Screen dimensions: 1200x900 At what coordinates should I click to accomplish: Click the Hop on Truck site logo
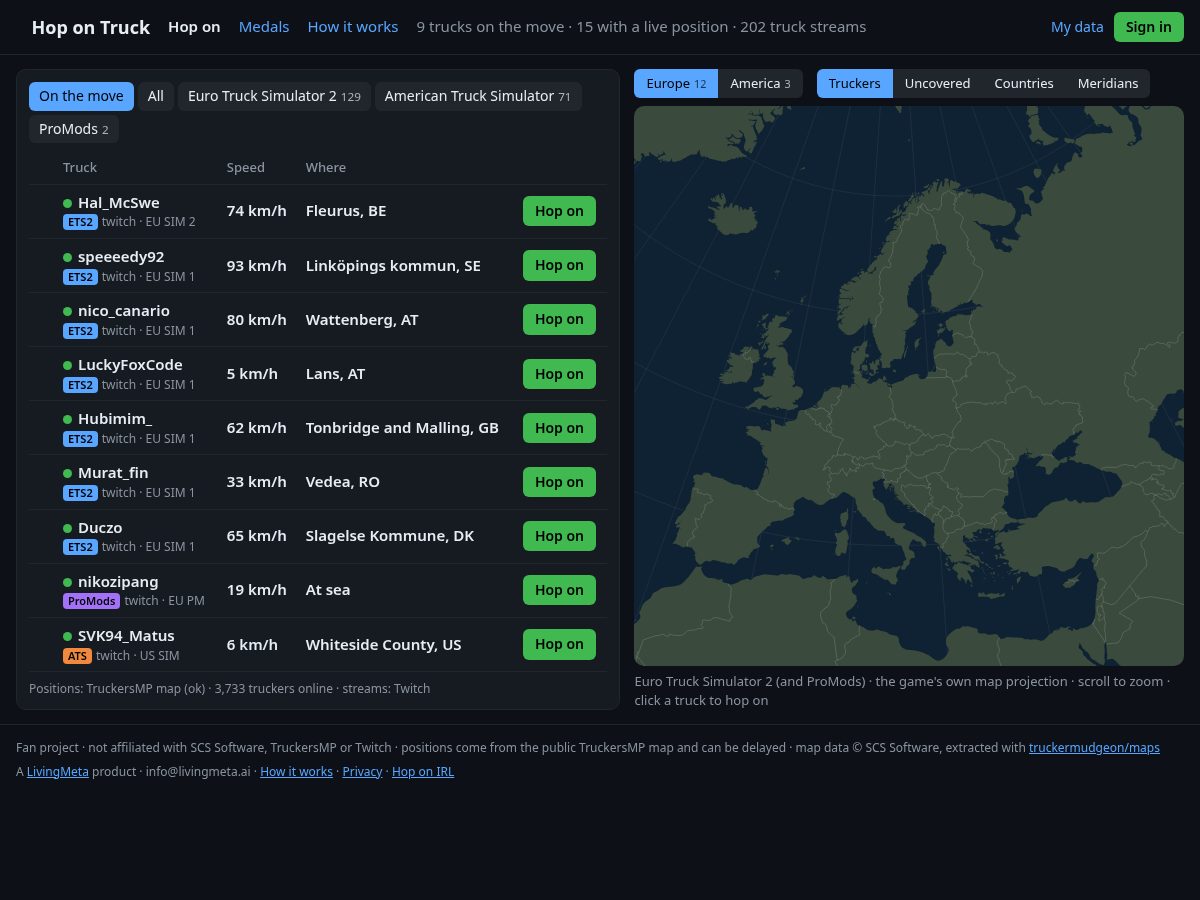click(x=91, y=27)
